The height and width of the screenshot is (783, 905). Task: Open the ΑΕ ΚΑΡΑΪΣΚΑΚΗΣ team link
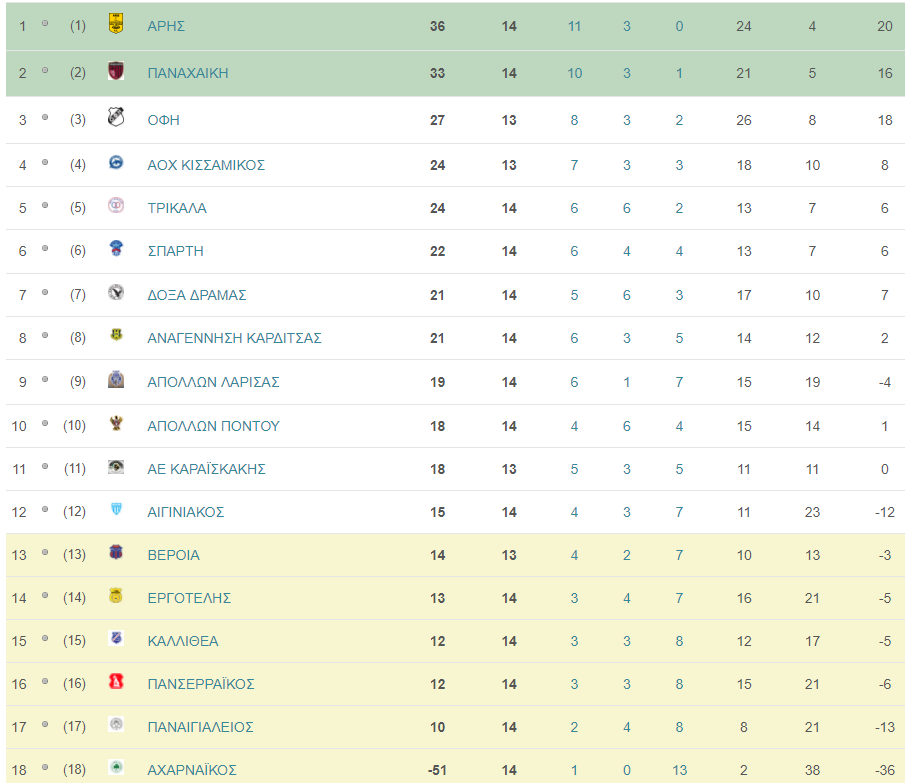pyautogui.click(x=207, y=469)
